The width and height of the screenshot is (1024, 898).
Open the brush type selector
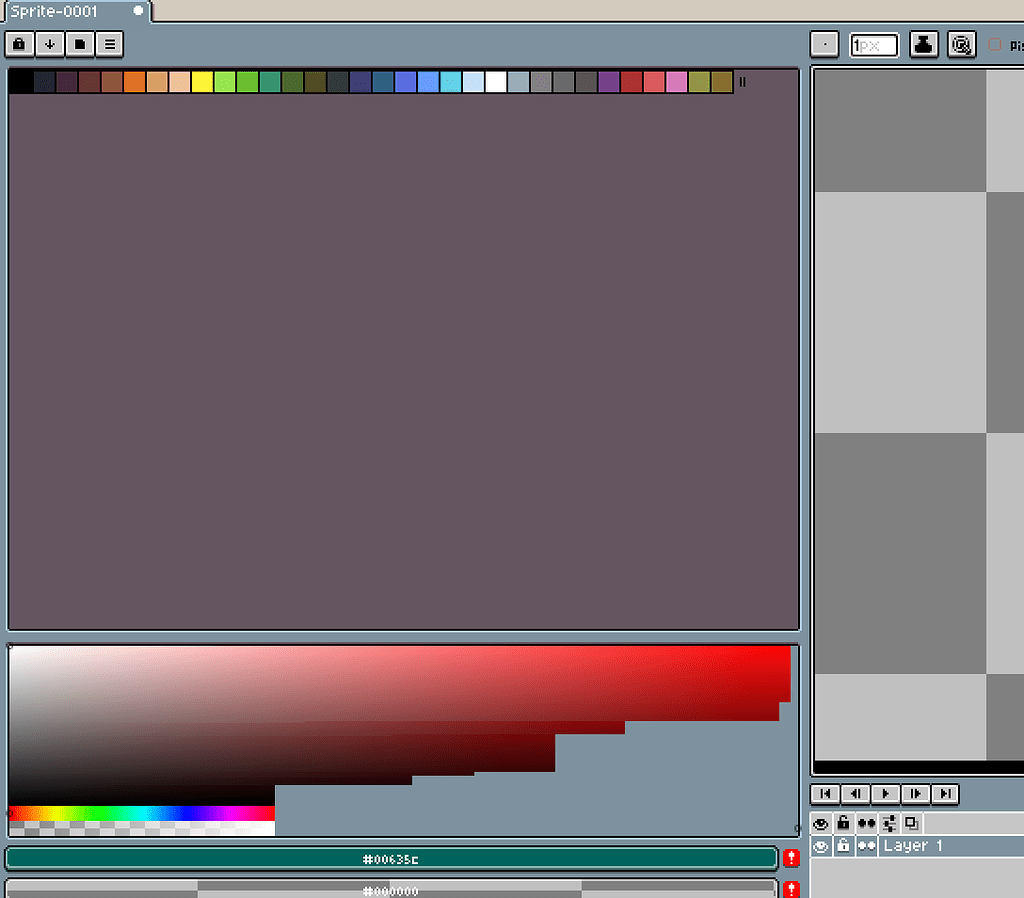point(824,44)
